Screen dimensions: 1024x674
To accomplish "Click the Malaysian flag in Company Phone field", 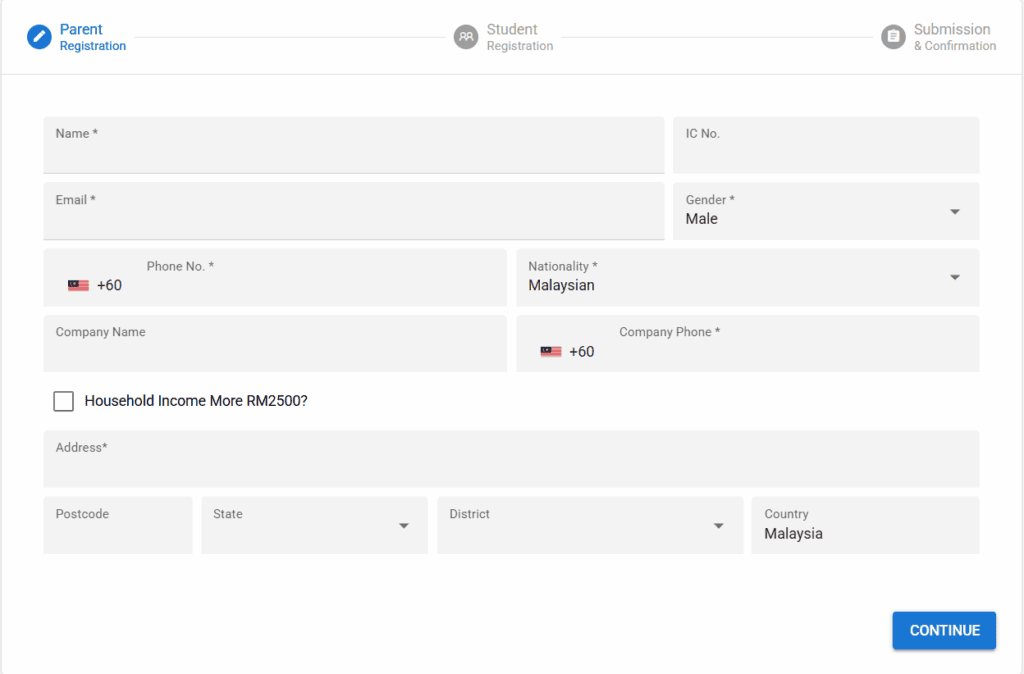I will click(x=551, y=351).
